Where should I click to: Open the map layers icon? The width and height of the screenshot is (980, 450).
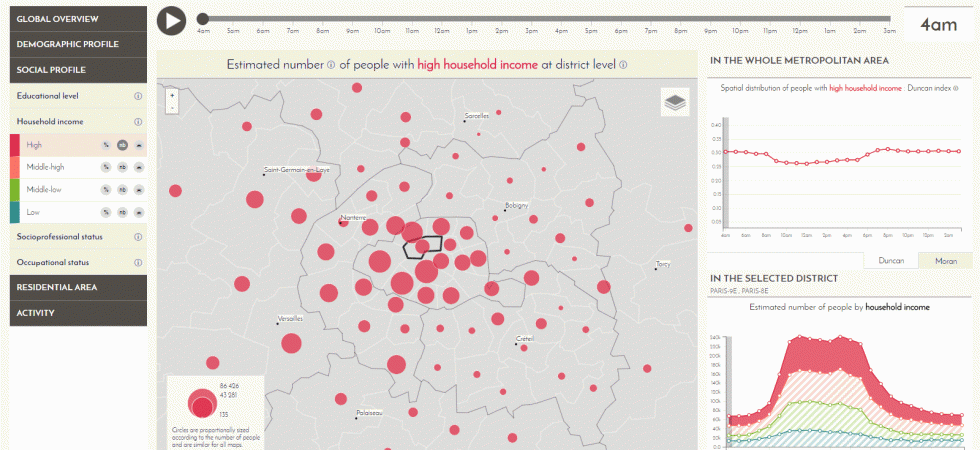[x=675, y=102]
